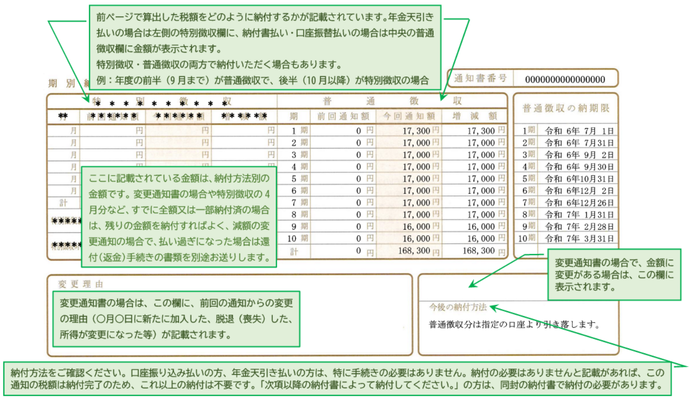Select 16,000 in 今回通知額 for 9期
The width and height of the screenshot is (690, 399).
pos(416,227)
